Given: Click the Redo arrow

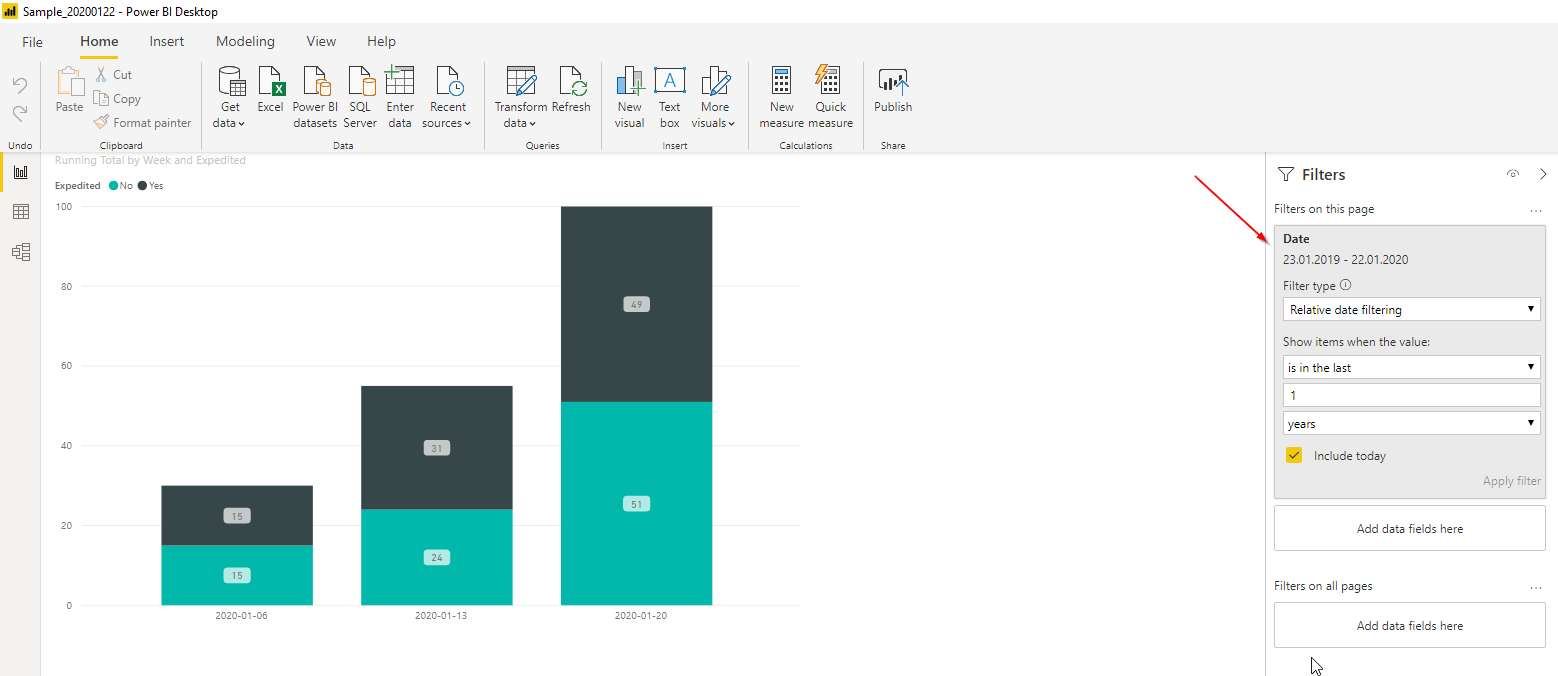Looking at the screenshot, I should [20, 113].
